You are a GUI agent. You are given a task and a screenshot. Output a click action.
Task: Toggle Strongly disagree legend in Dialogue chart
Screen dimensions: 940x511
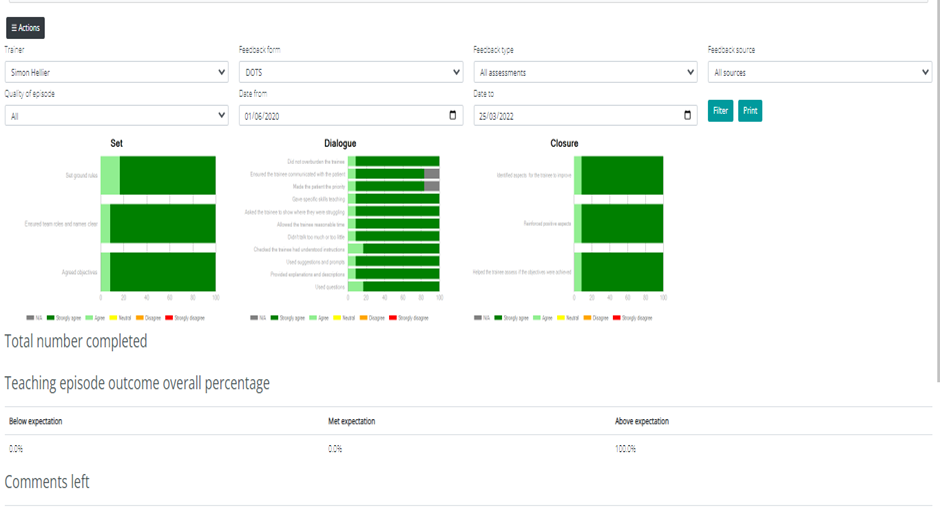point(410,318)
